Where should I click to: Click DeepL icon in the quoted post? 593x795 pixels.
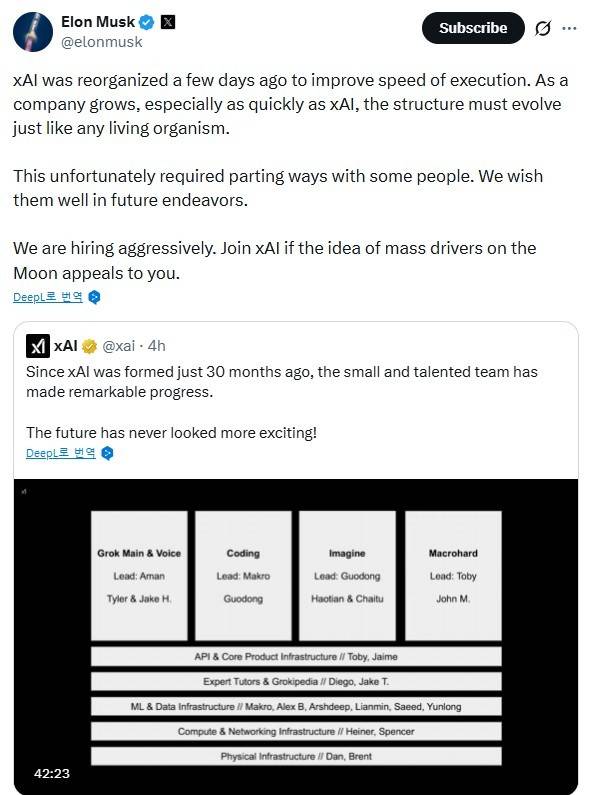pos(107,453)
